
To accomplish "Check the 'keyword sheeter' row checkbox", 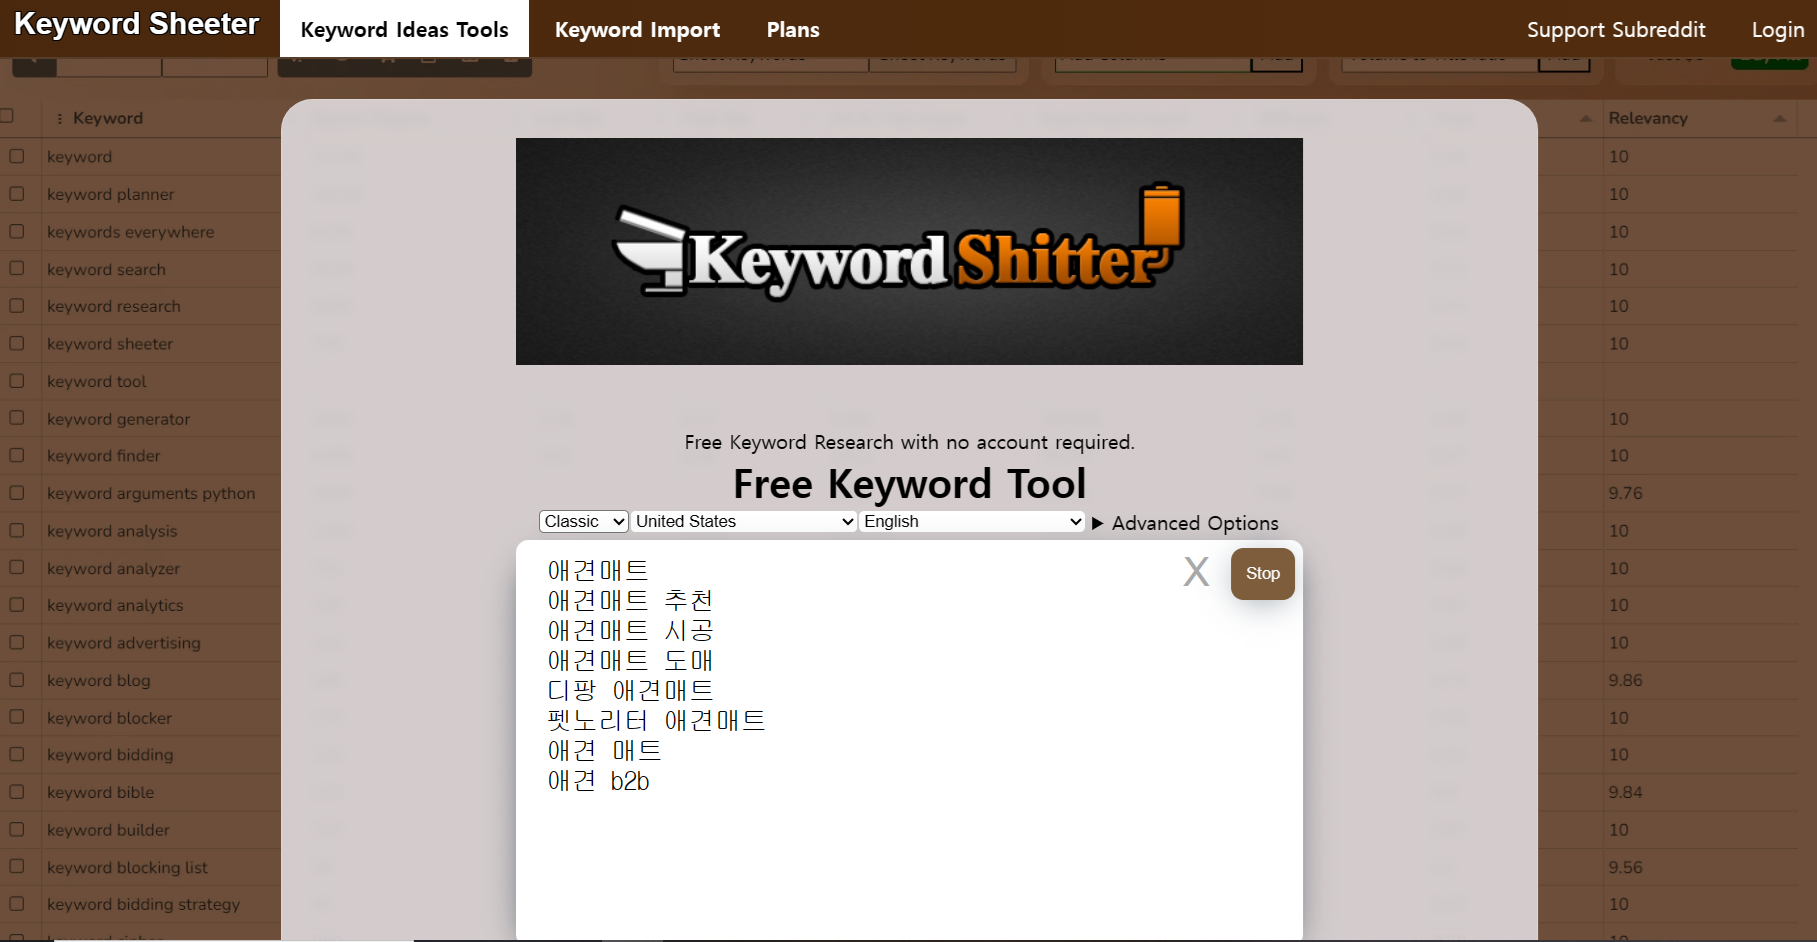I will click(x=17, y=343).
